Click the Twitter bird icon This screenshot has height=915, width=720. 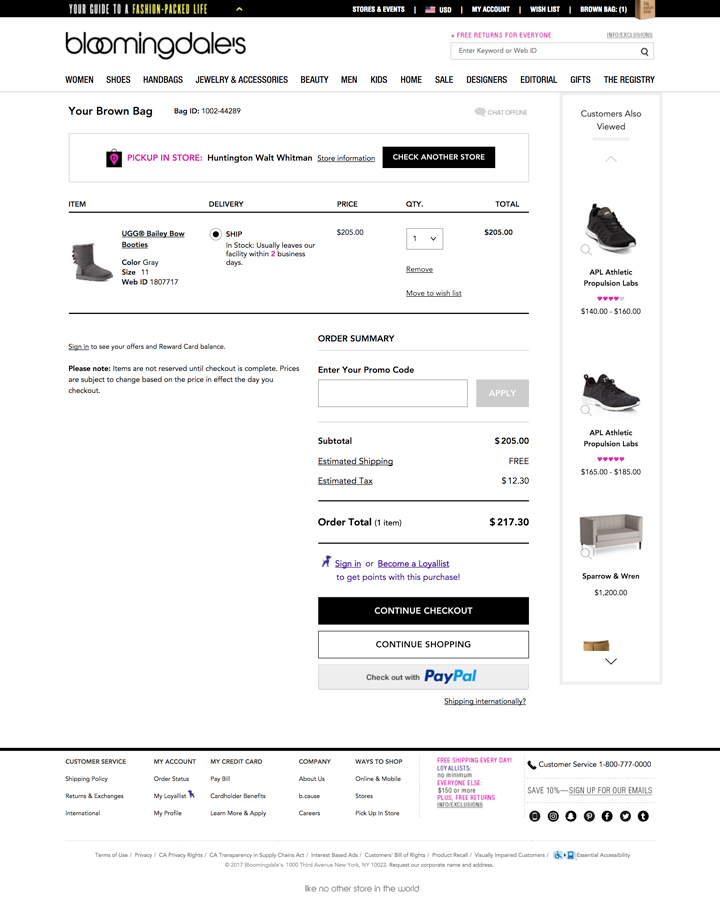coord(625,816)
